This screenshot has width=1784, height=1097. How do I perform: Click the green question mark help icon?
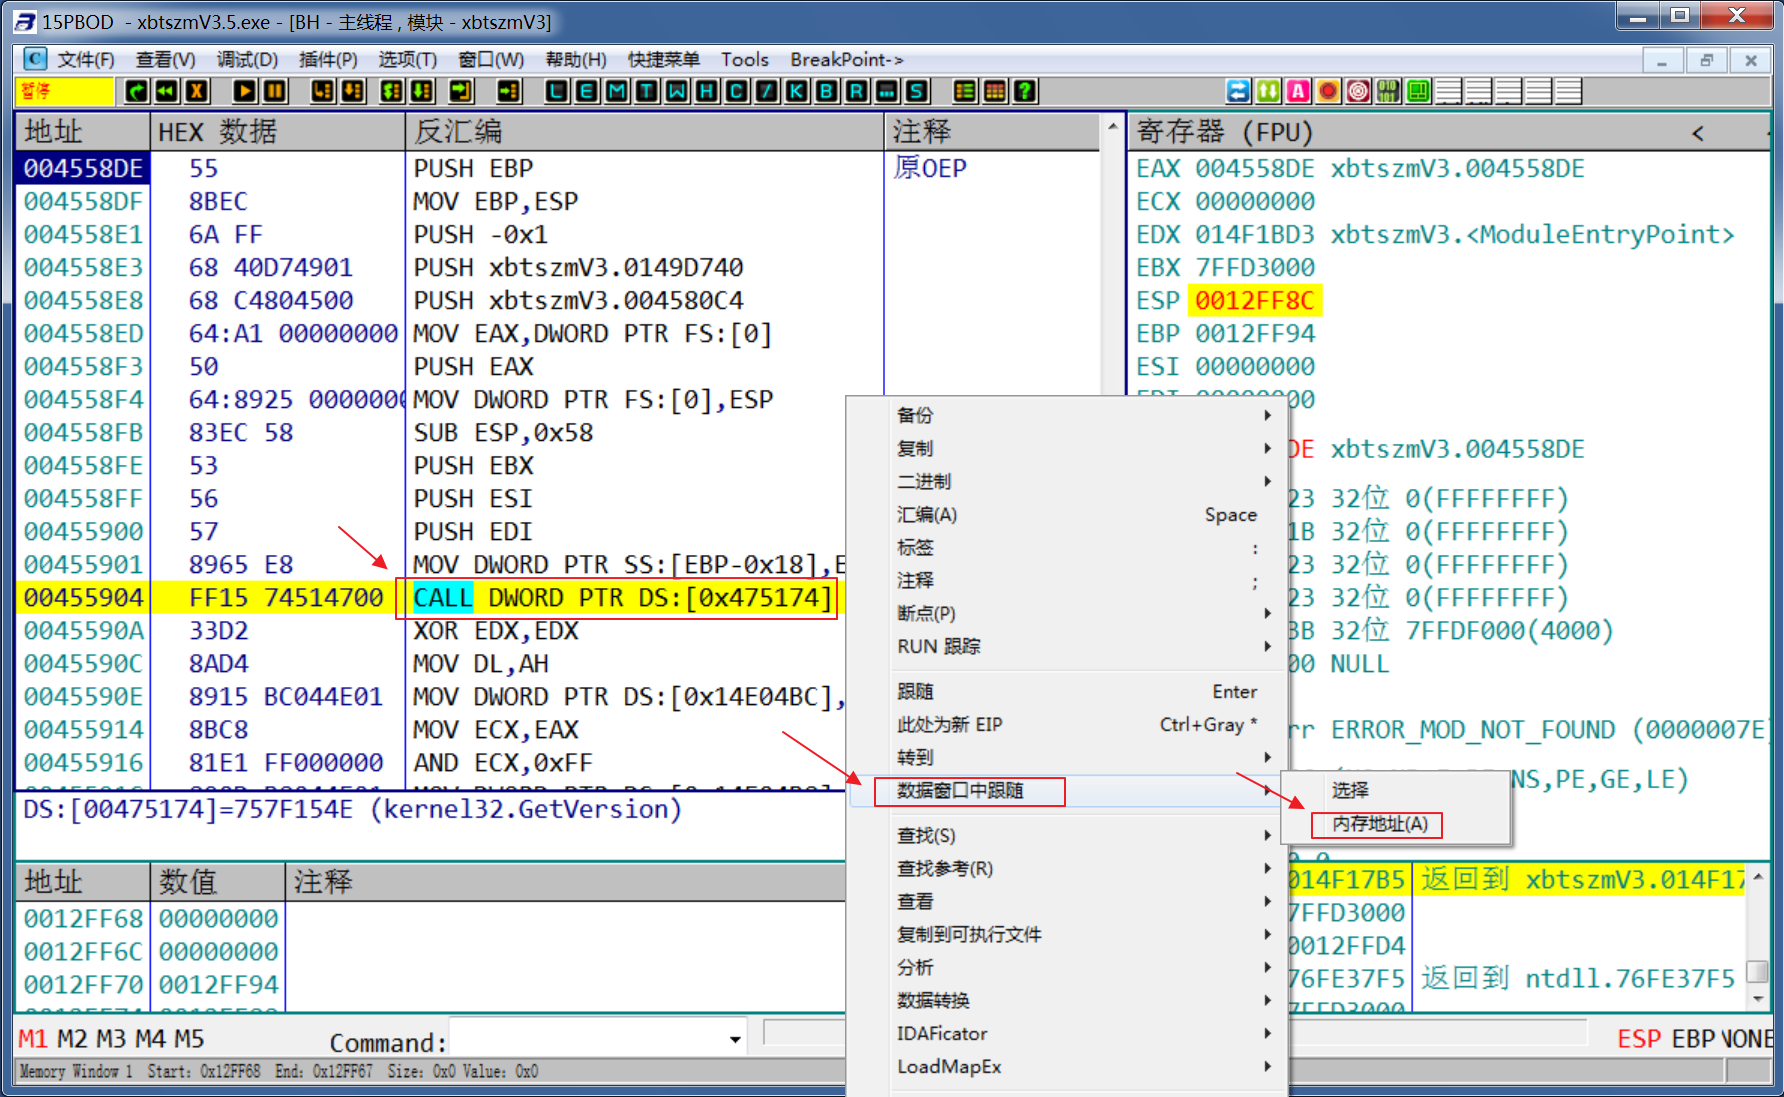click(1025, 92)
